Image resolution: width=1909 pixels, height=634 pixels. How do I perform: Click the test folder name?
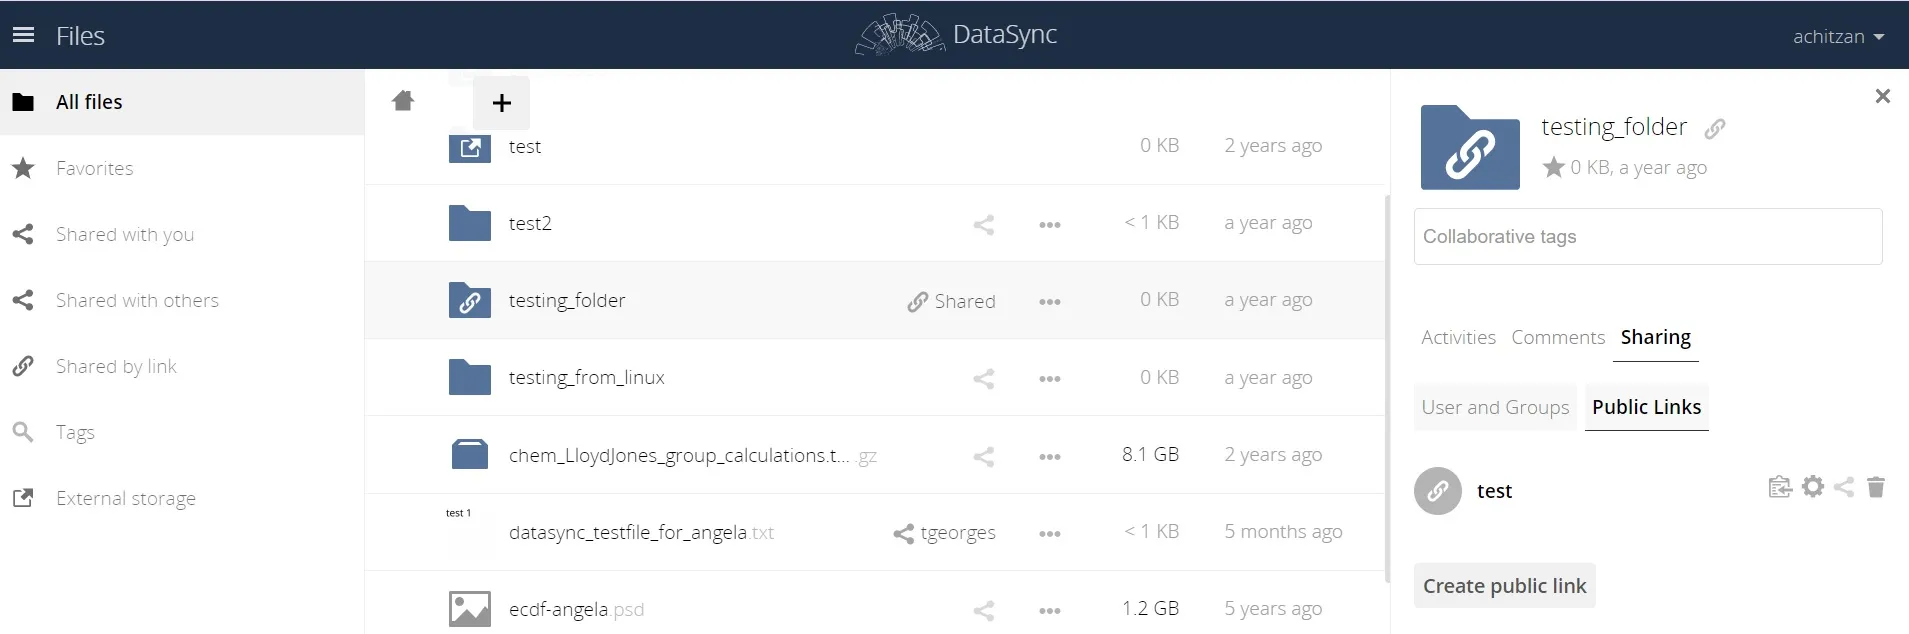click(x=524, y=146)
